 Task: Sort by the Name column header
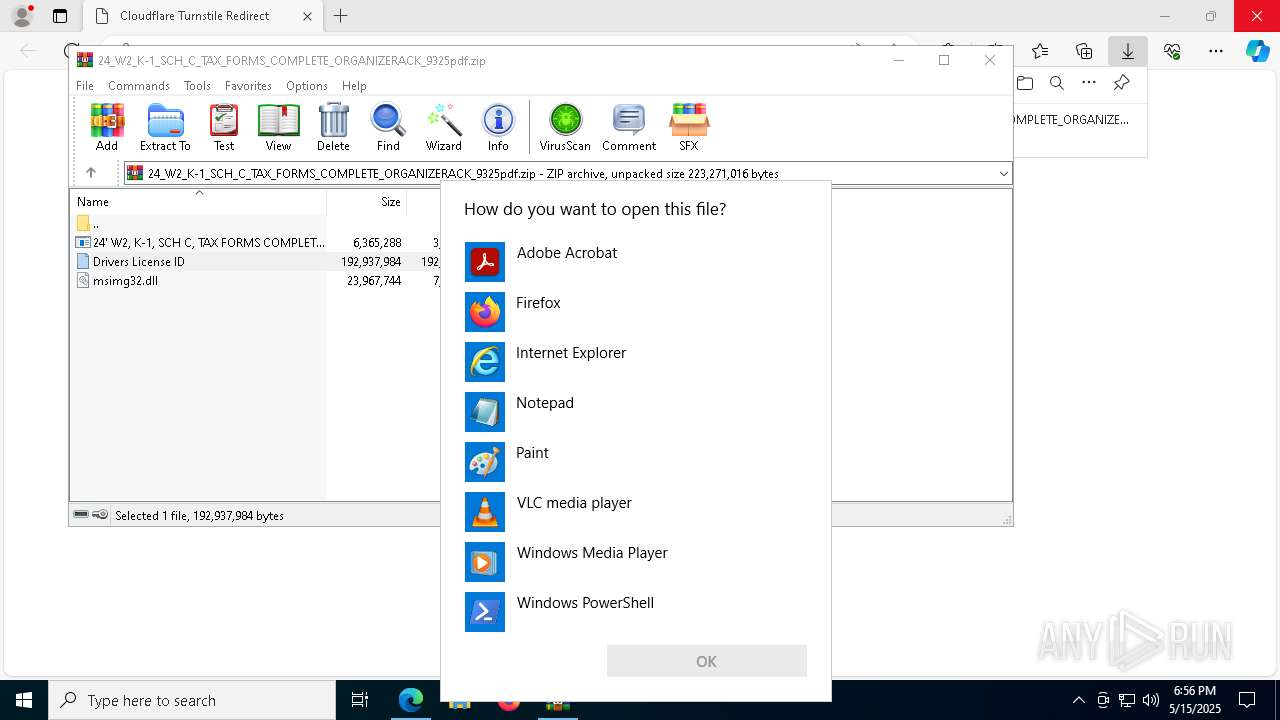click(198, 201)
